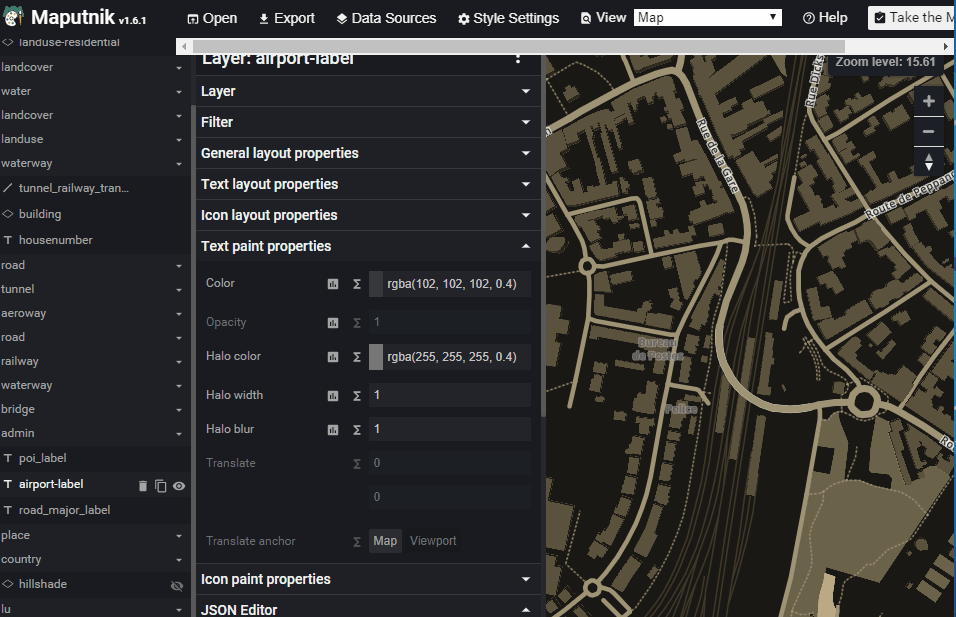
Task: Open Style Settings menu
Action: tap(508, 18)
